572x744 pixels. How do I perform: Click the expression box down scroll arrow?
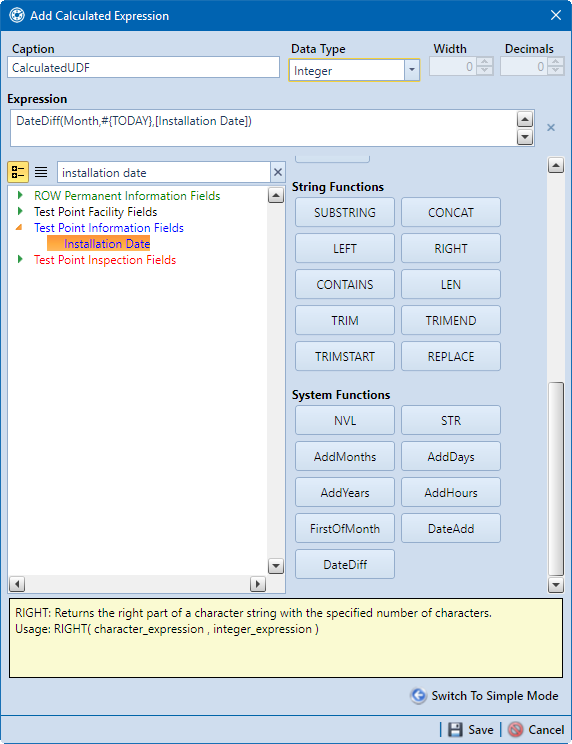coord(525,137)
